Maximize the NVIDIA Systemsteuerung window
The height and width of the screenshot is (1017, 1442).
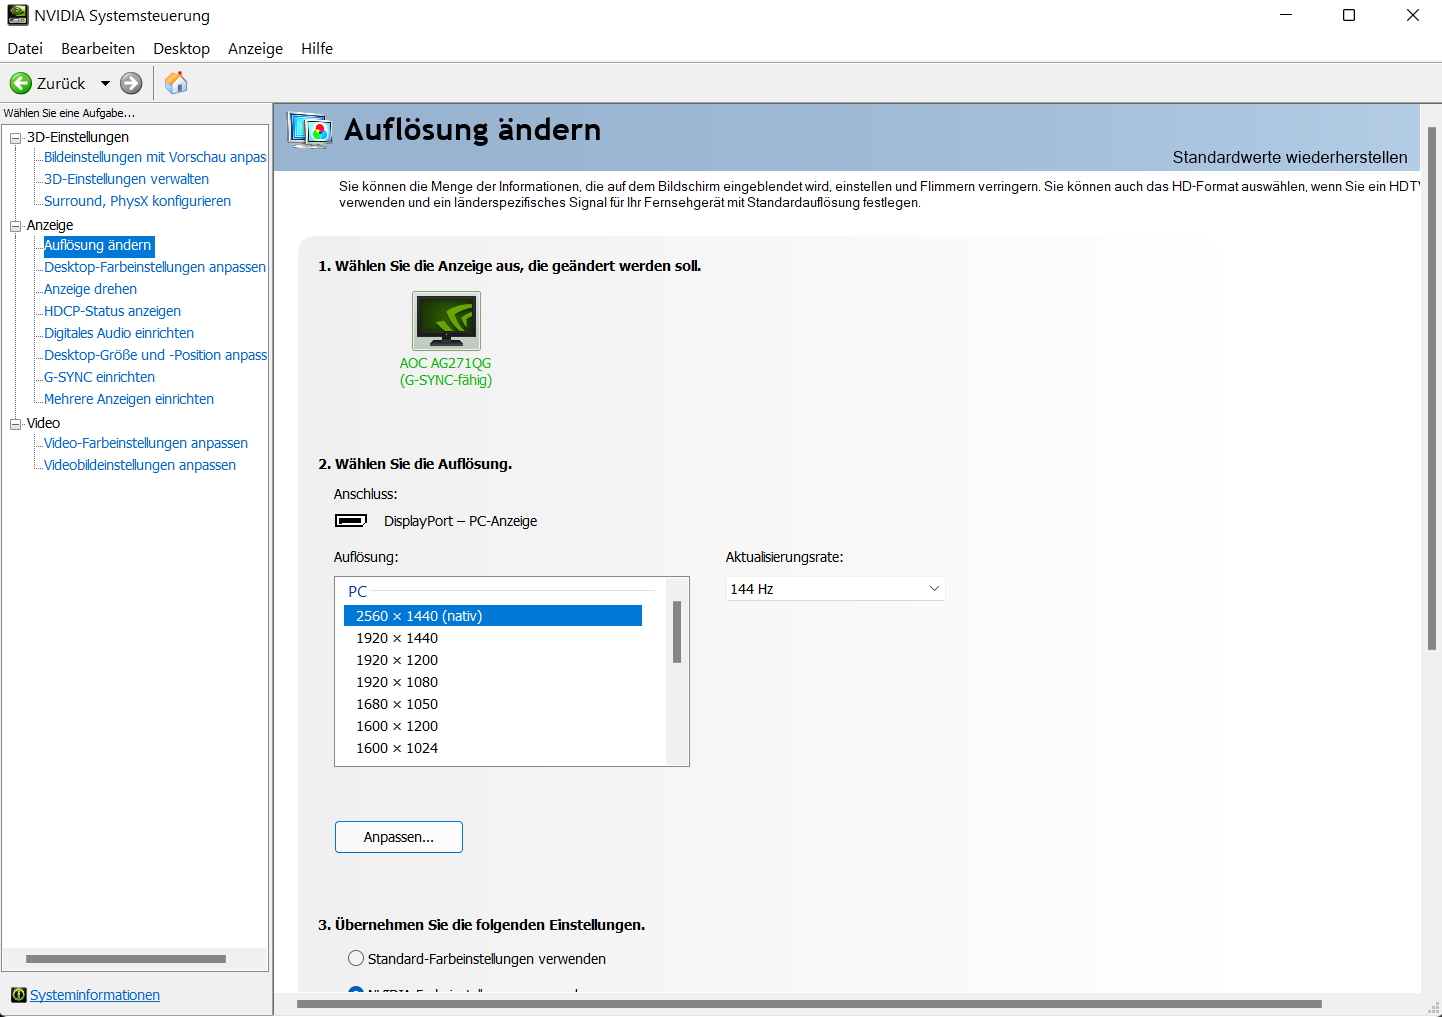(1349, 15)
